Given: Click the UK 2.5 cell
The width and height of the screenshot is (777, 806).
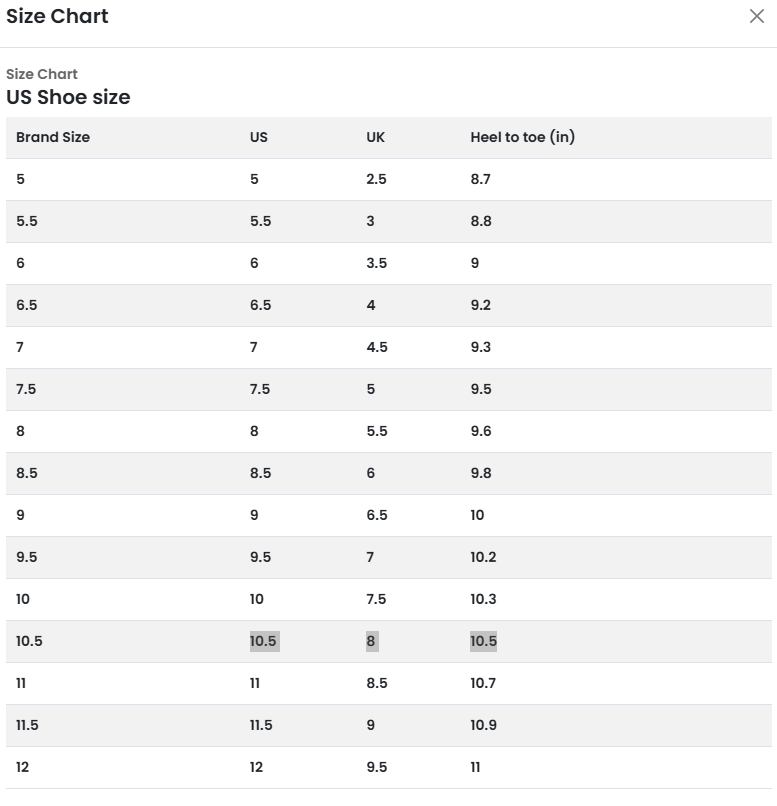Looking at the screenshot, I should [x=376, y=179].
